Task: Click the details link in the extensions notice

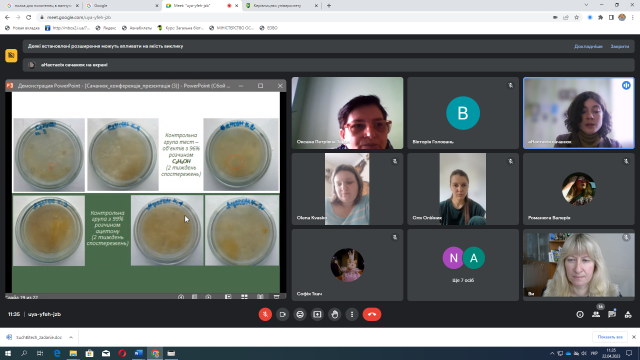Action: [x=588, y=46]
